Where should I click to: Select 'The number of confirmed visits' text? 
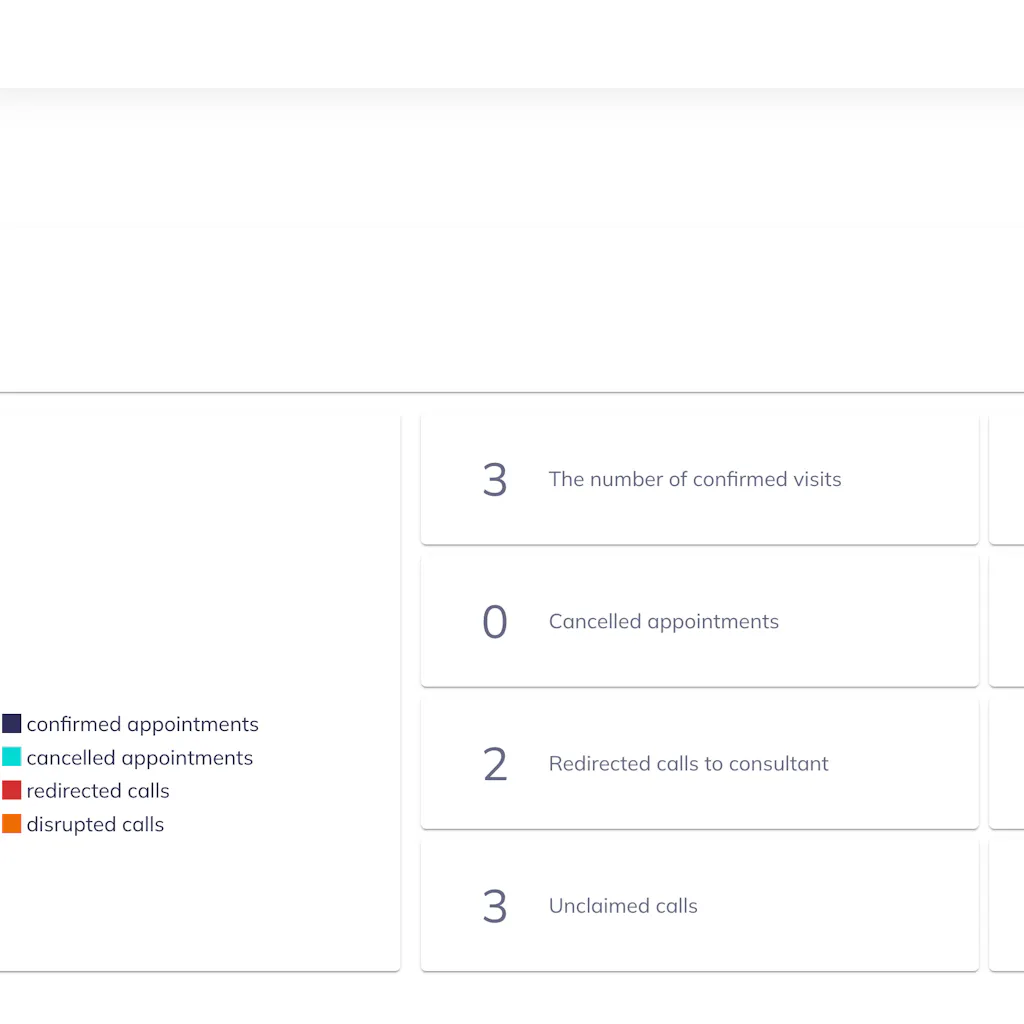point(695,480)
